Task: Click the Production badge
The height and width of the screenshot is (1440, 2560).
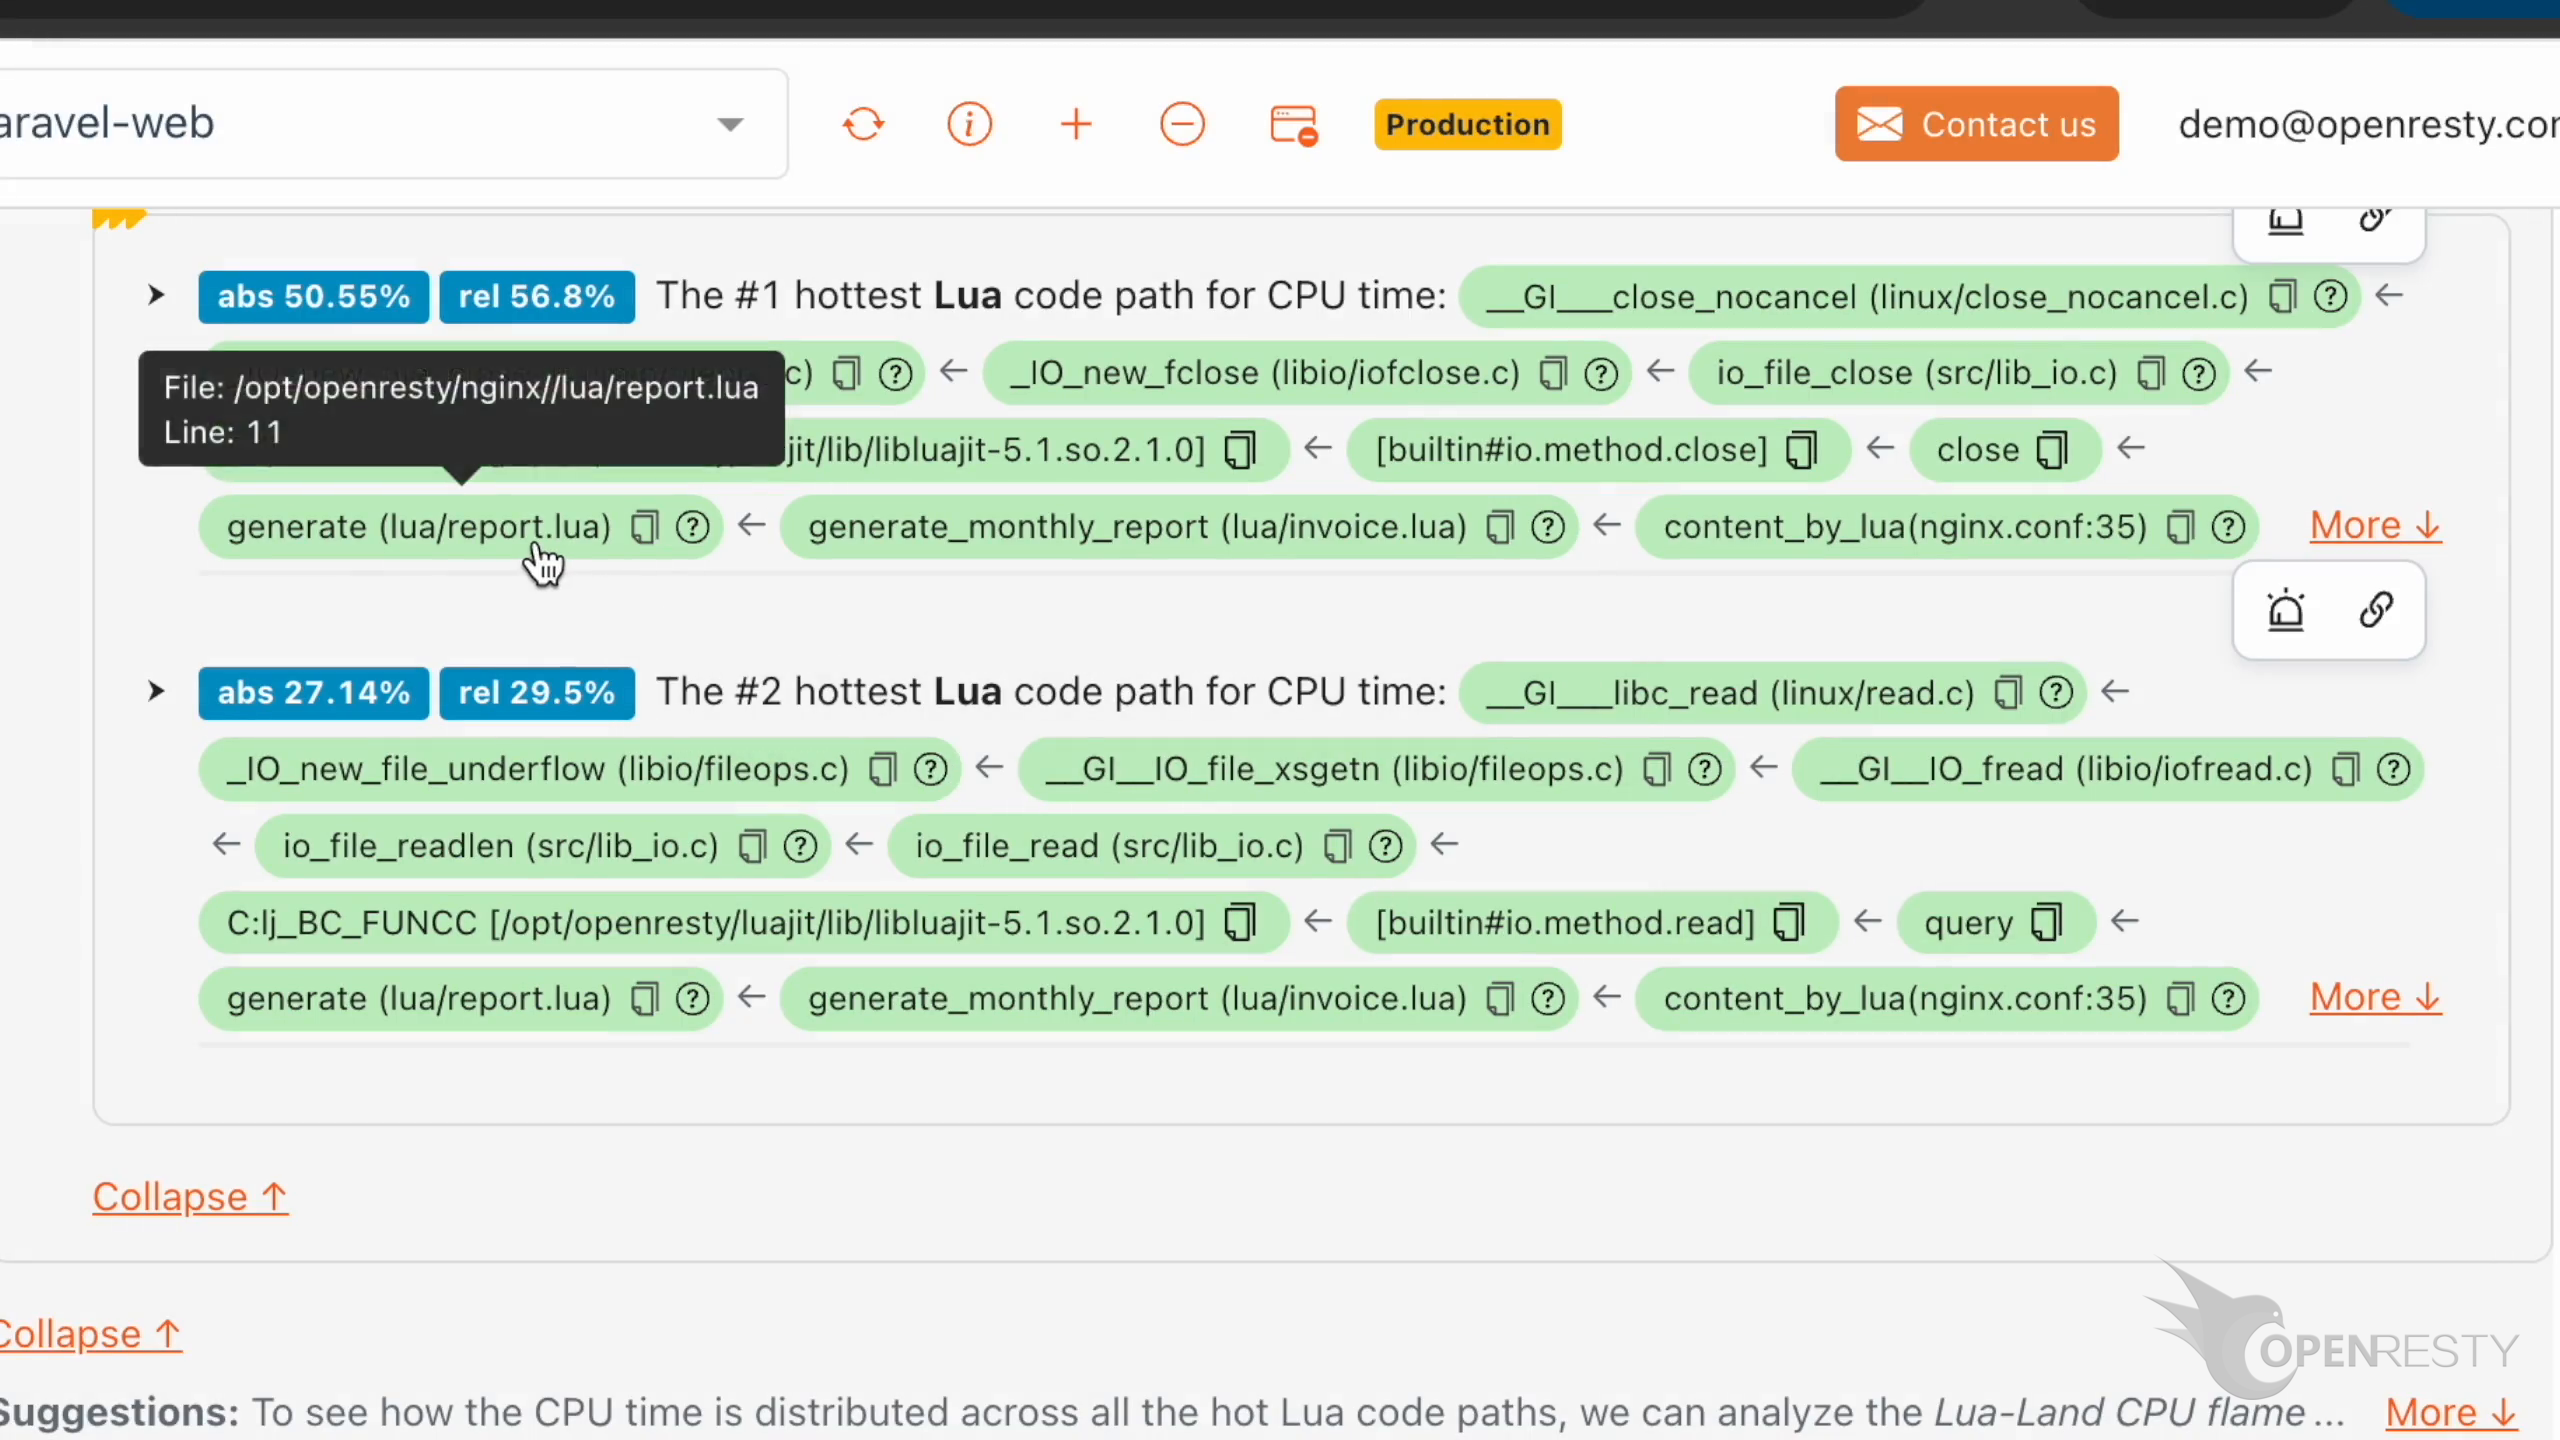Action: (1467, 125)
